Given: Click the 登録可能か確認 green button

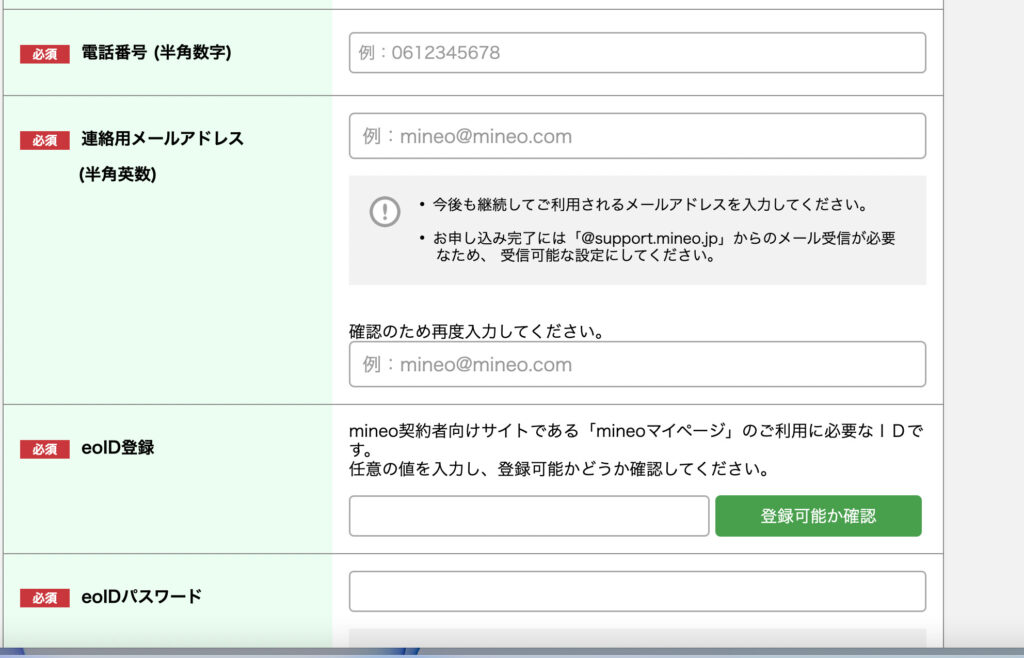Looking at the screenshot, I should [x=818, y=516].
